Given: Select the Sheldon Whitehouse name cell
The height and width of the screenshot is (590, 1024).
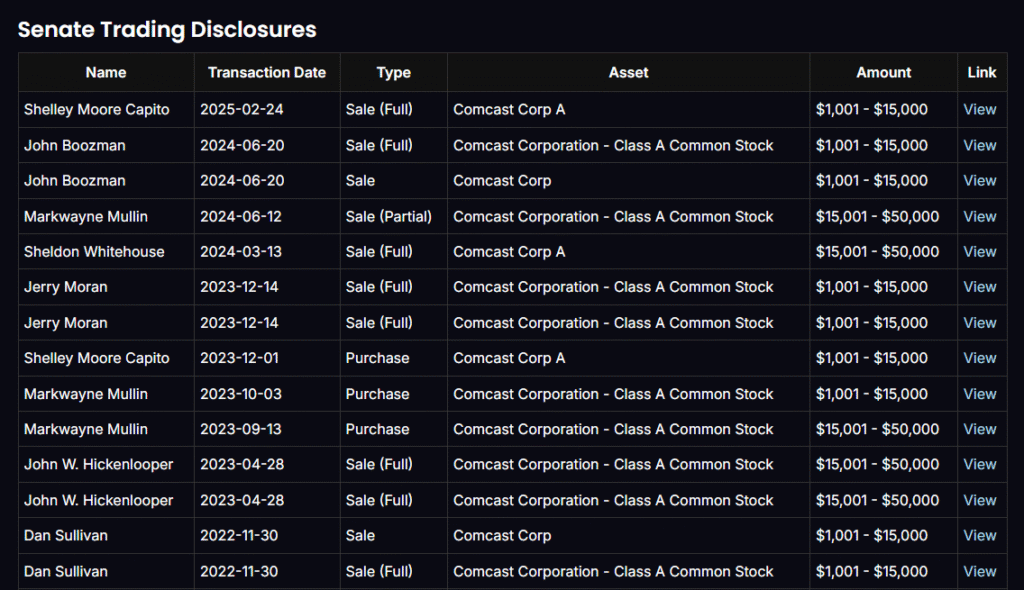Looking at the screenshot, I should click(x=94, y=252).
